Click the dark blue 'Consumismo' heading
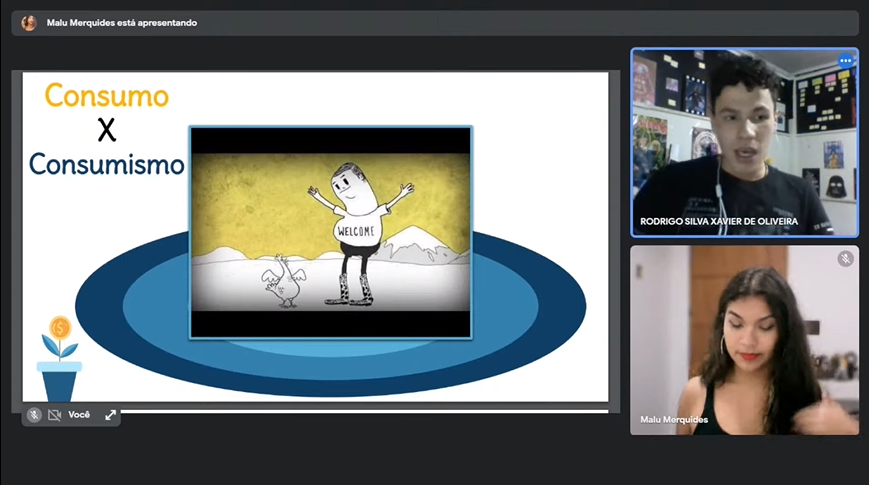The image size is (869, 485). tap(106, 164)
